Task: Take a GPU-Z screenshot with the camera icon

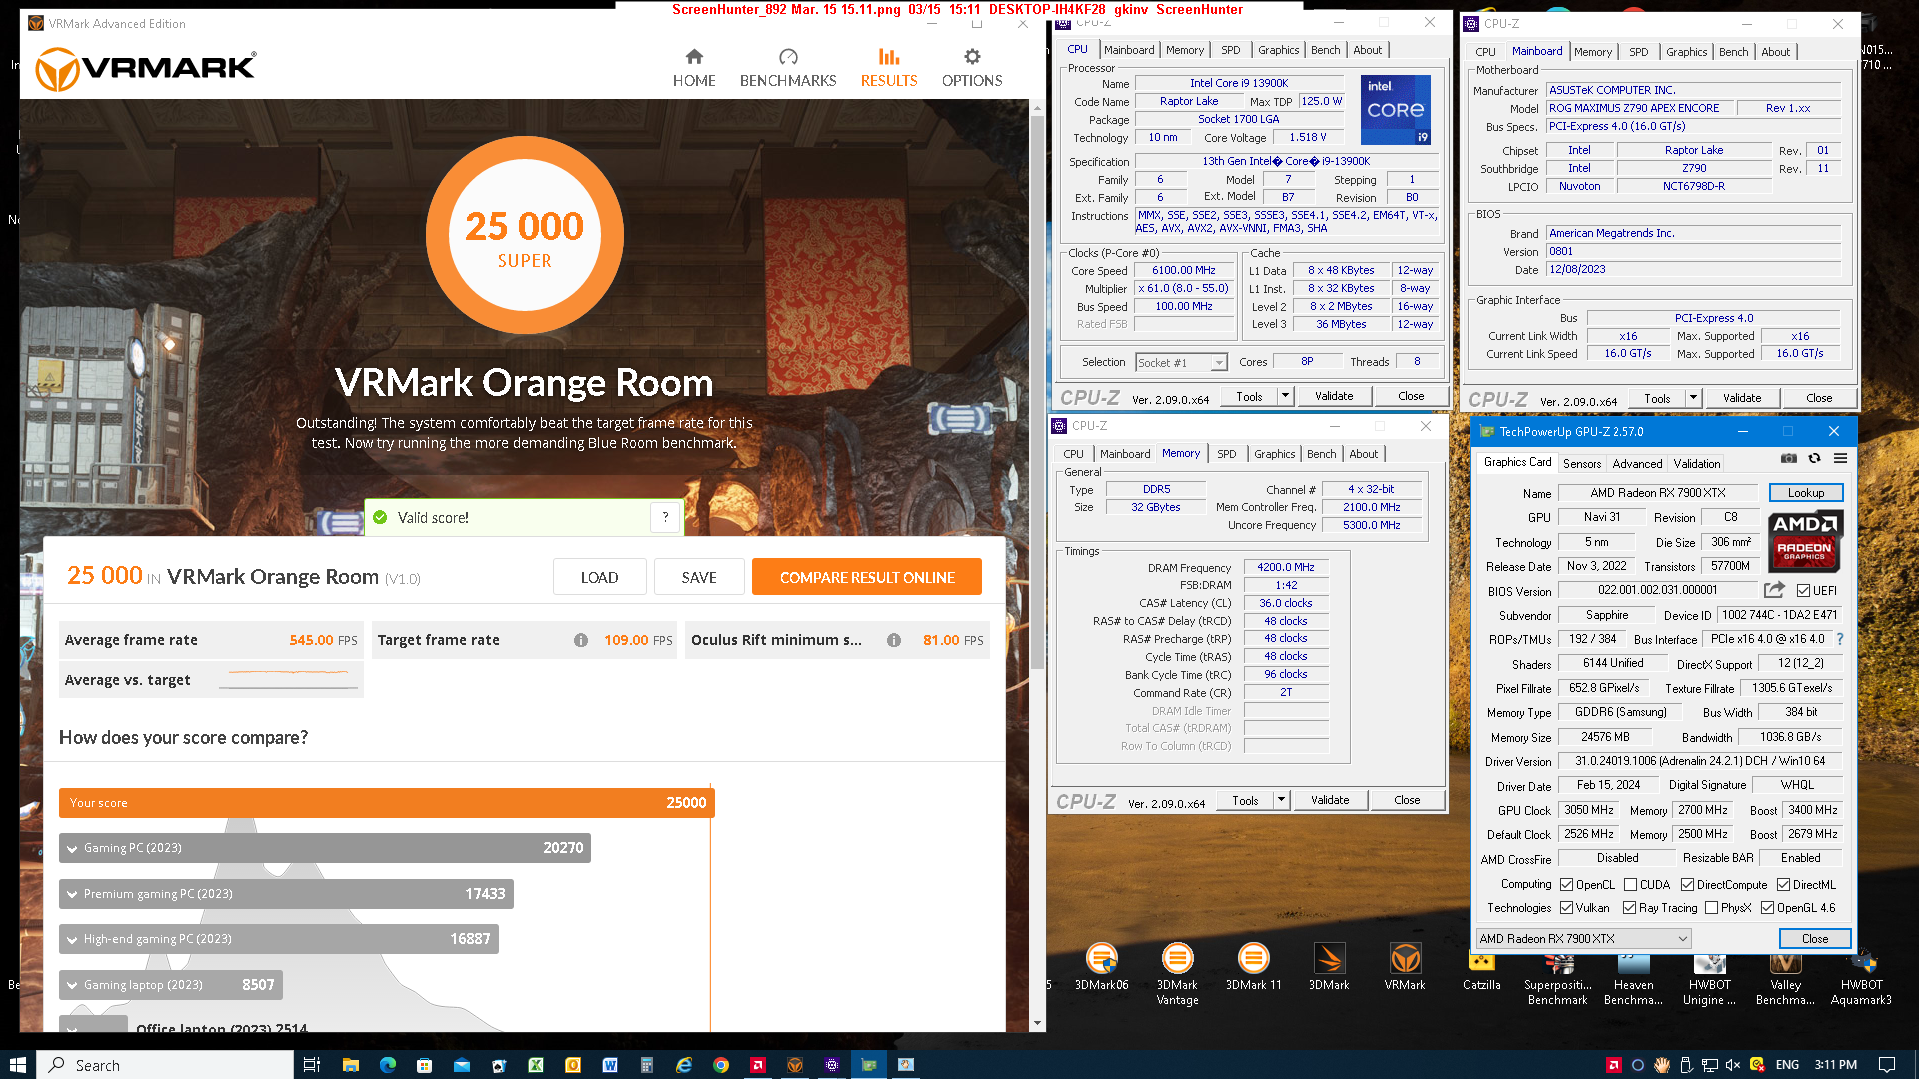Action: pos(1789,458)
